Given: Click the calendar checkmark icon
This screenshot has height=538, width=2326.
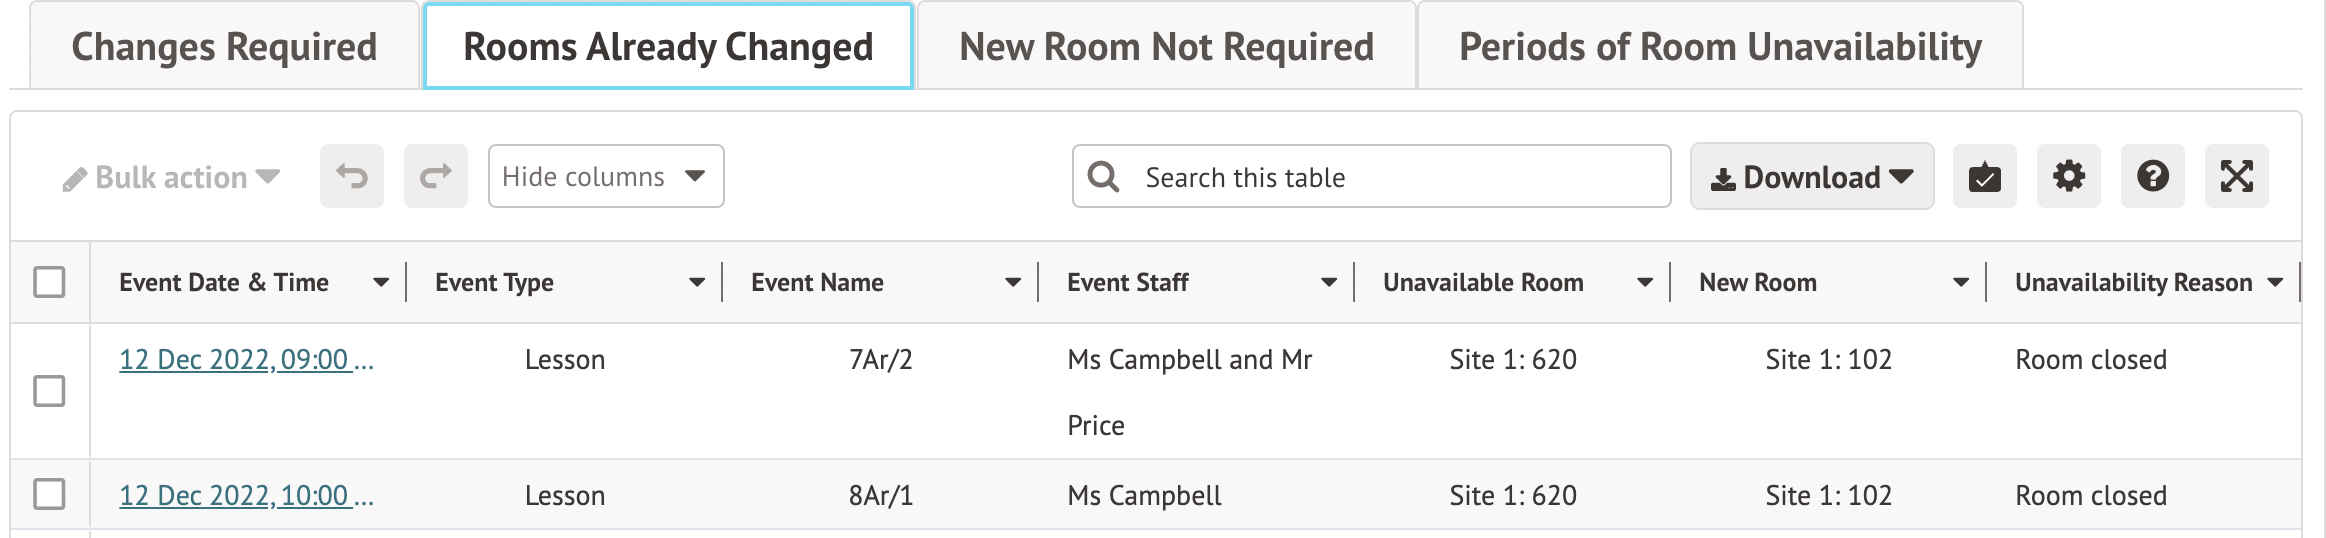Looking at the screenshot, I should [1984, 177].
